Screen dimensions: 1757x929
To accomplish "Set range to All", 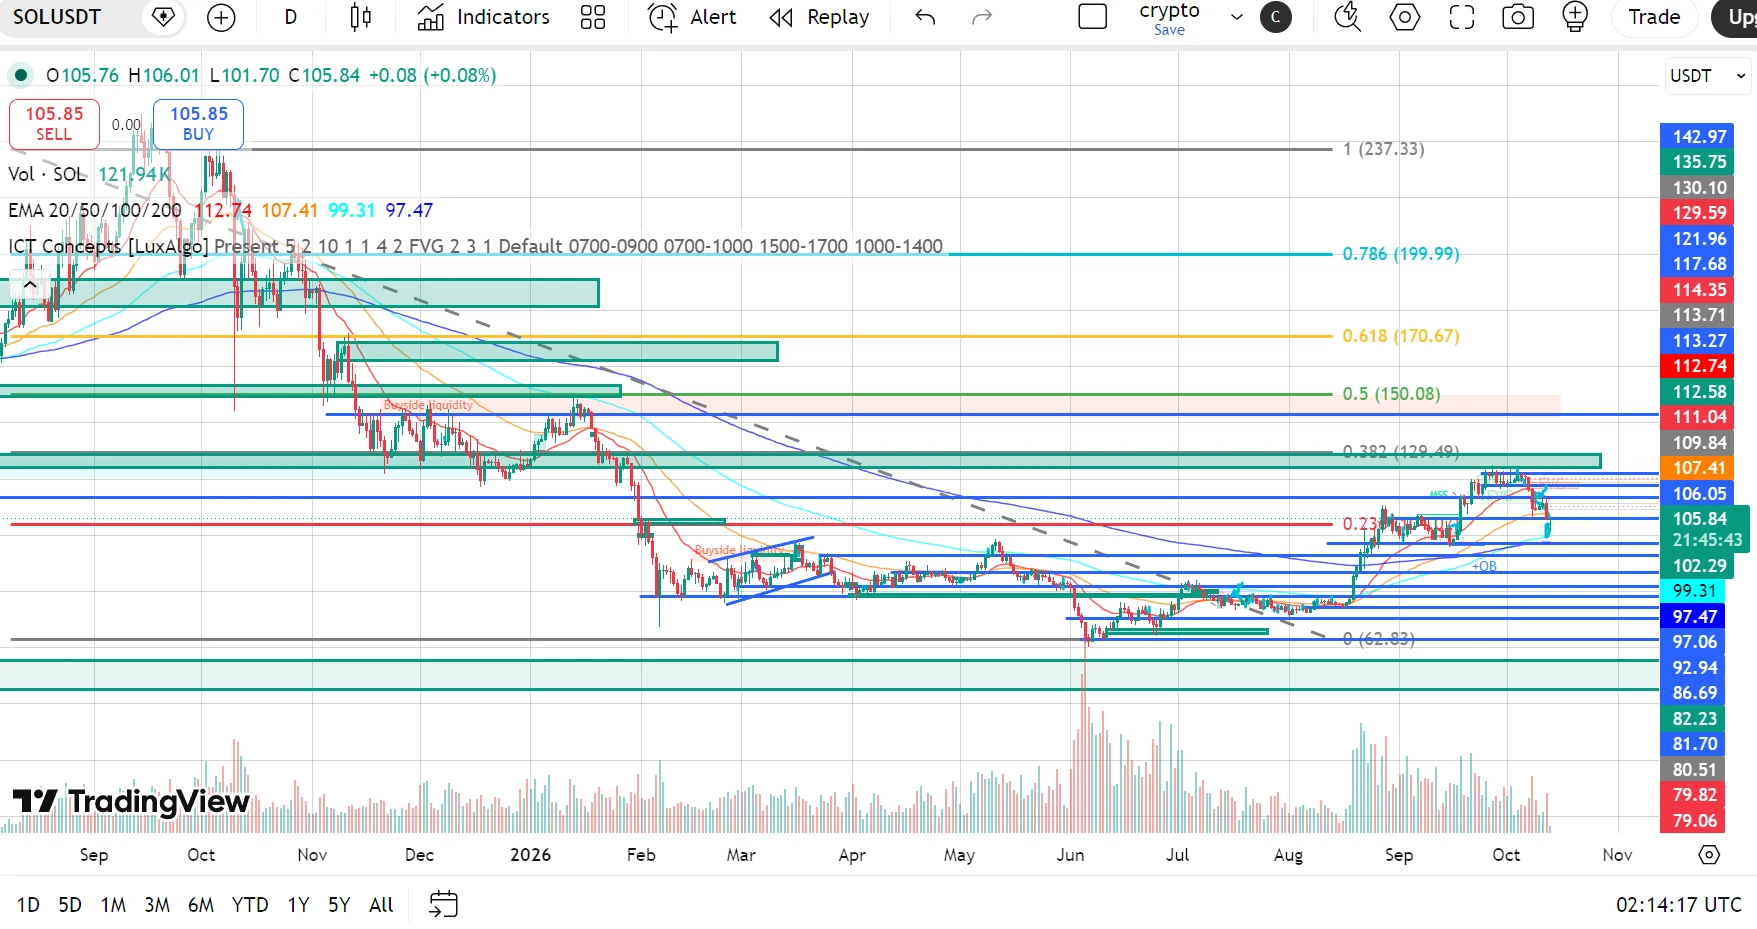I will click(381, 905).
